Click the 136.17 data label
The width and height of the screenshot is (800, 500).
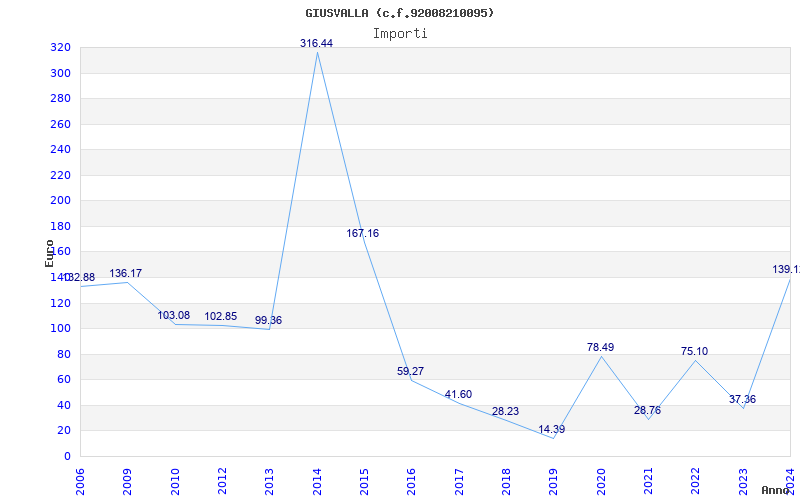[x=126, y=273]
